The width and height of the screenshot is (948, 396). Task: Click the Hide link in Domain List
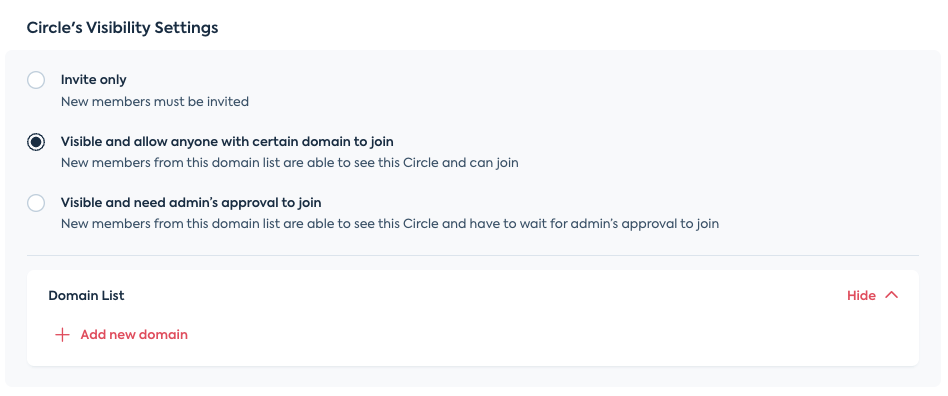(x=861, y=296)
